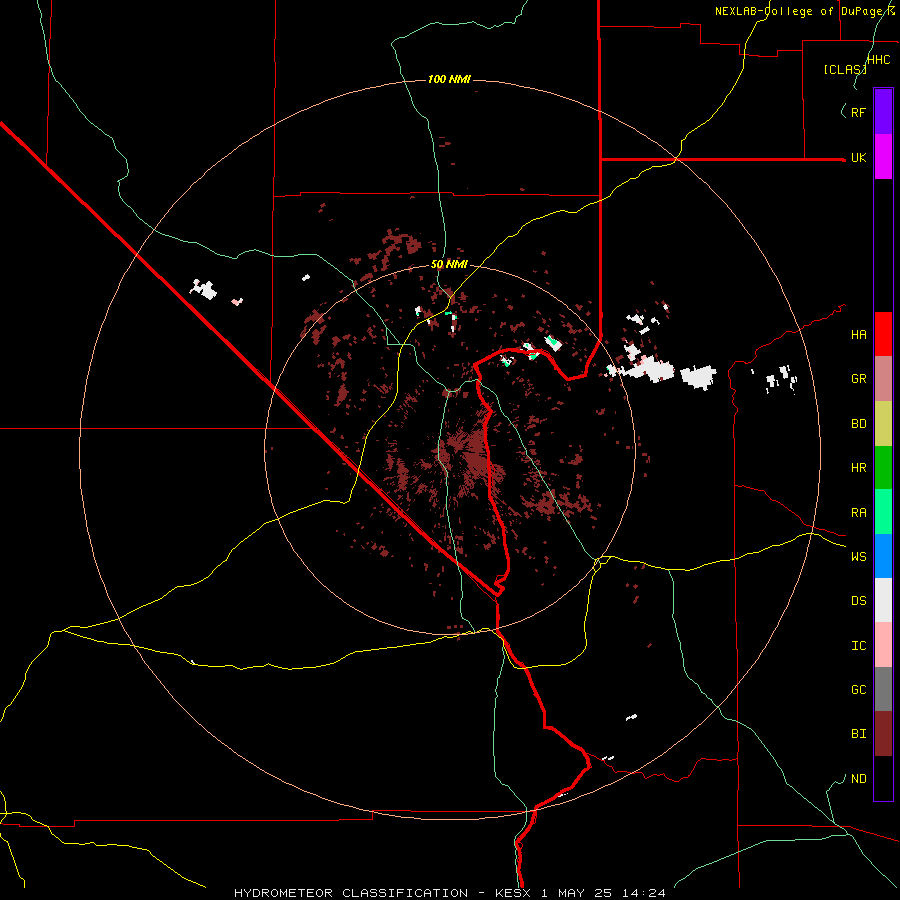Click the brown BI legend color swatch
The image size is (900, 900).
(x=883, y=734)
